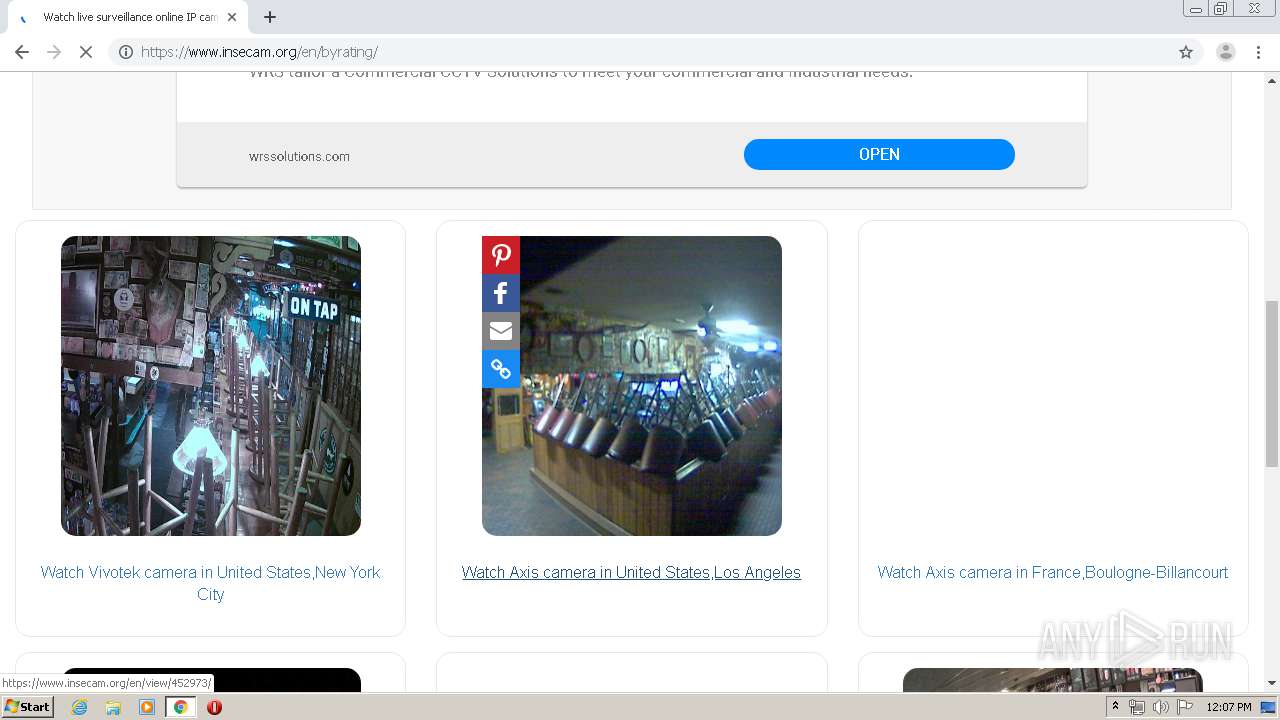The height and width of the screenshot is (720, 1280).
Task: Open the Chrome profile avatar
Action: click(1226, 52)
